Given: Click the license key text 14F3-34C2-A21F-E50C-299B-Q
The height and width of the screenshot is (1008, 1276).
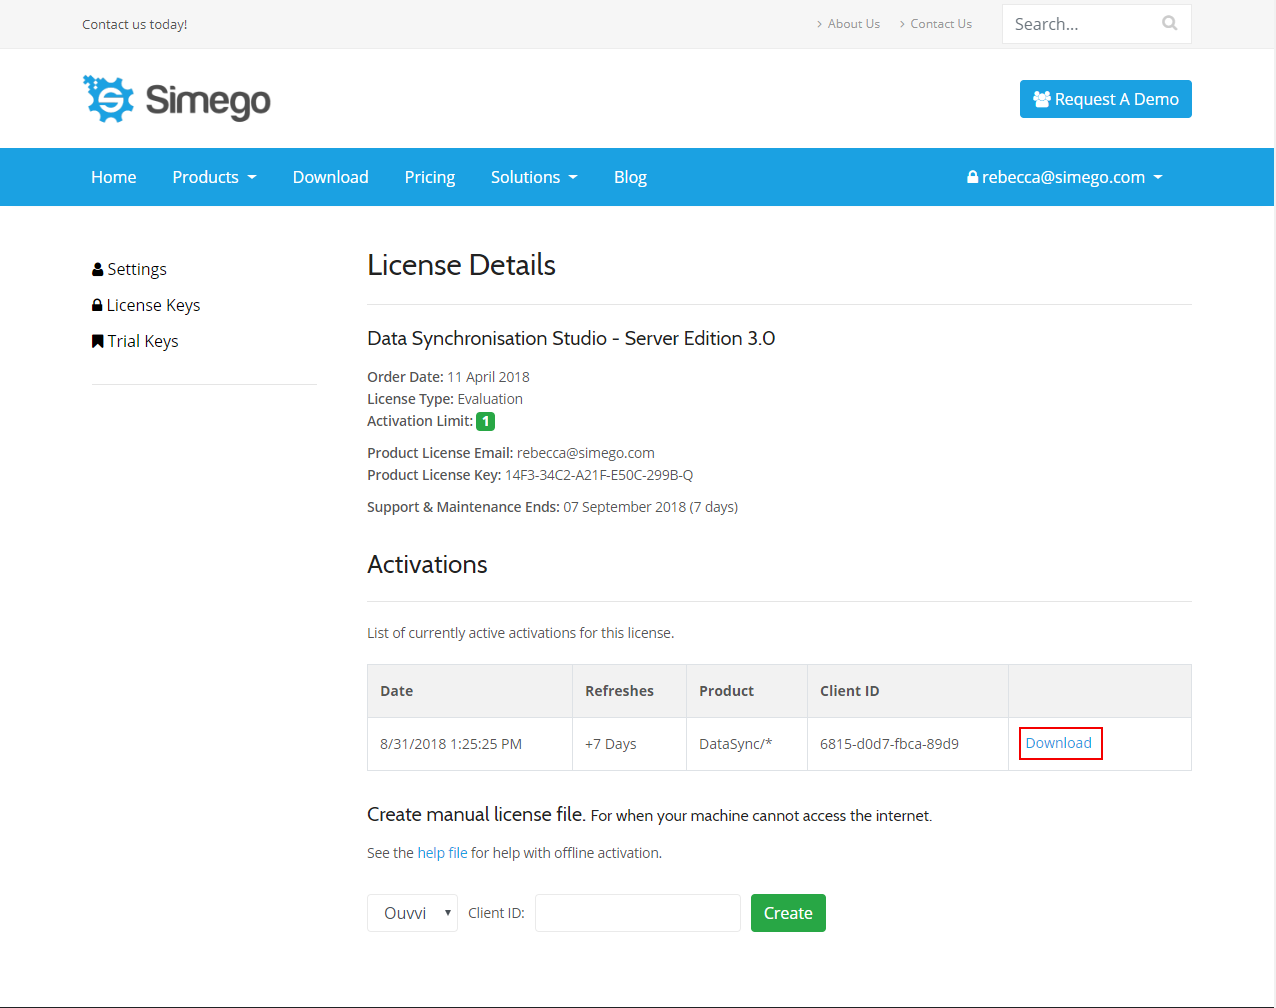Looking at the screenshot, I should 599,475.
